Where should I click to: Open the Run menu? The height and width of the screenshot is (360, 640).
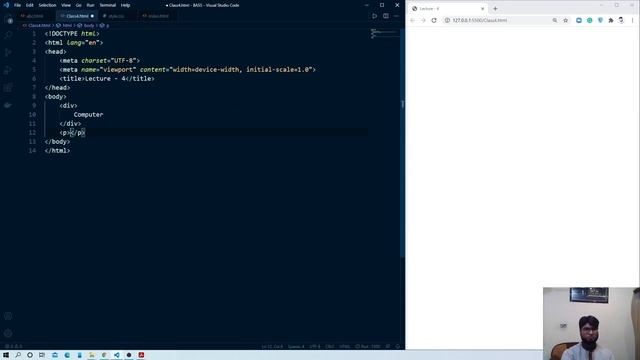click(x=91, y=5)
